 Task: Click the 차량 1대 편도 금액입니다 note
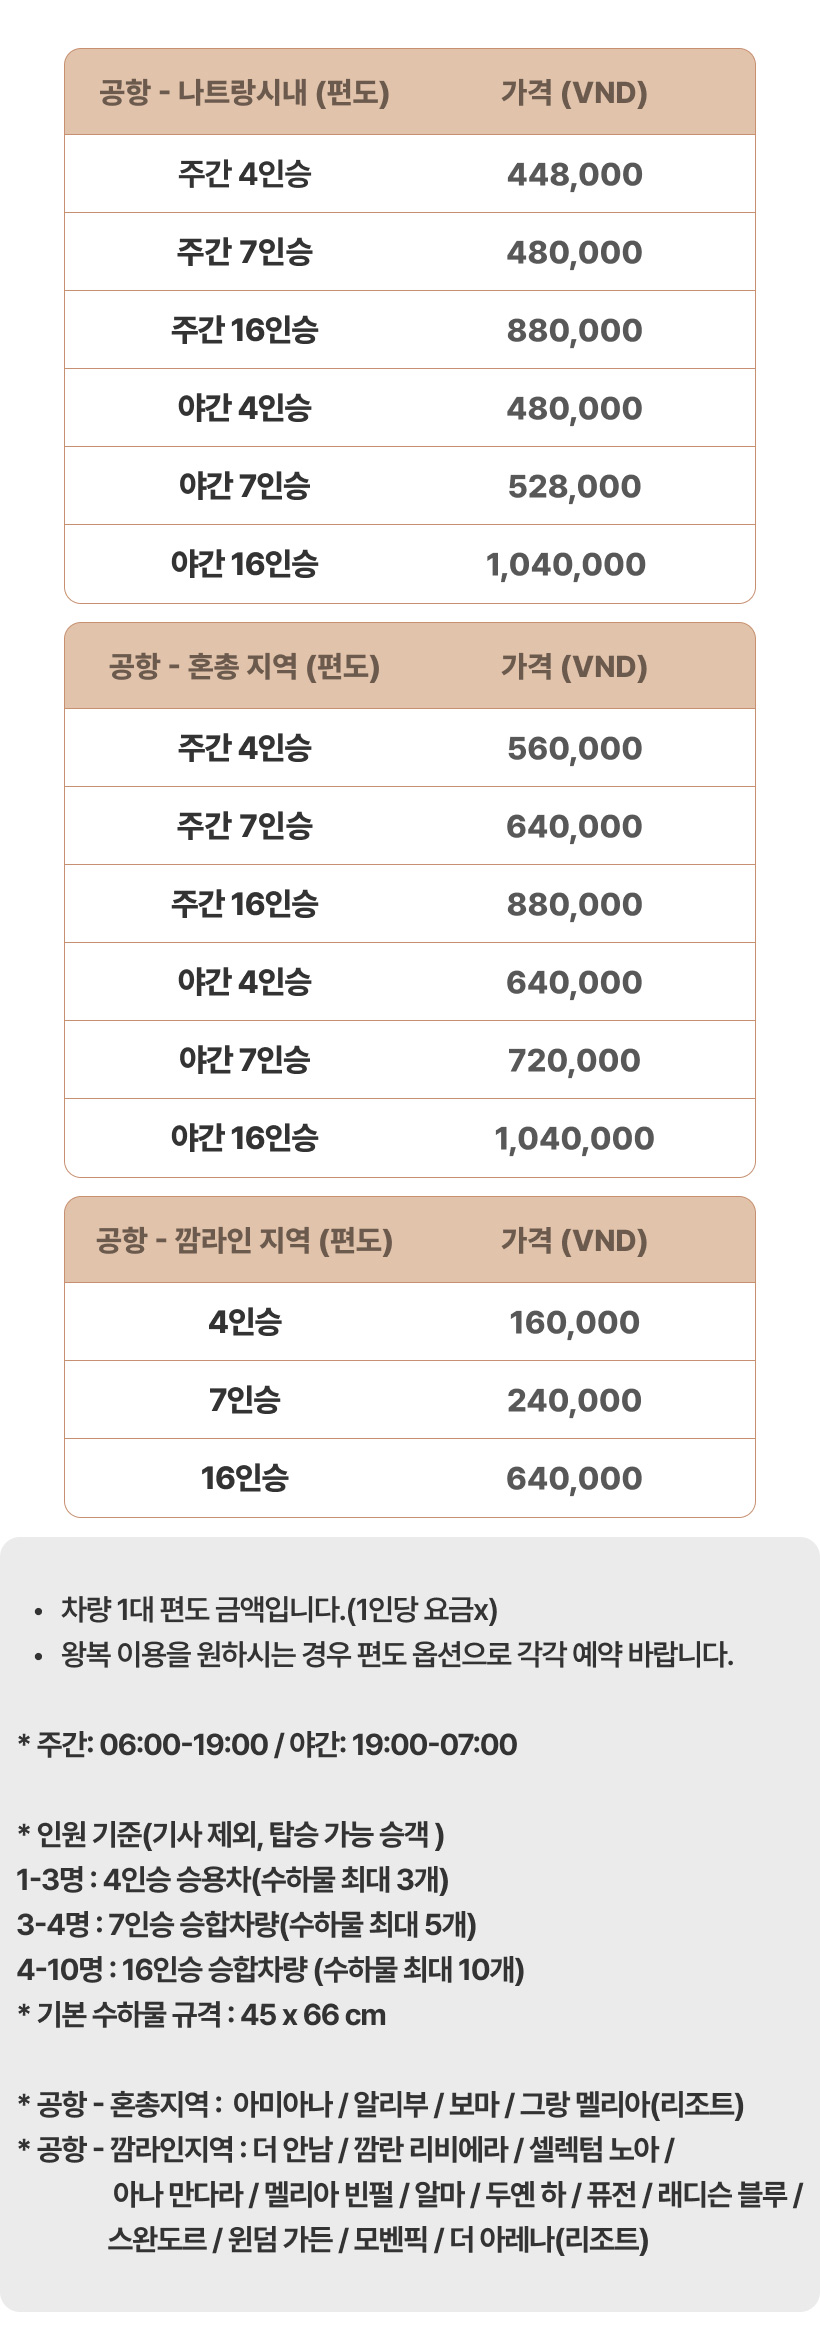point(279,1609)
